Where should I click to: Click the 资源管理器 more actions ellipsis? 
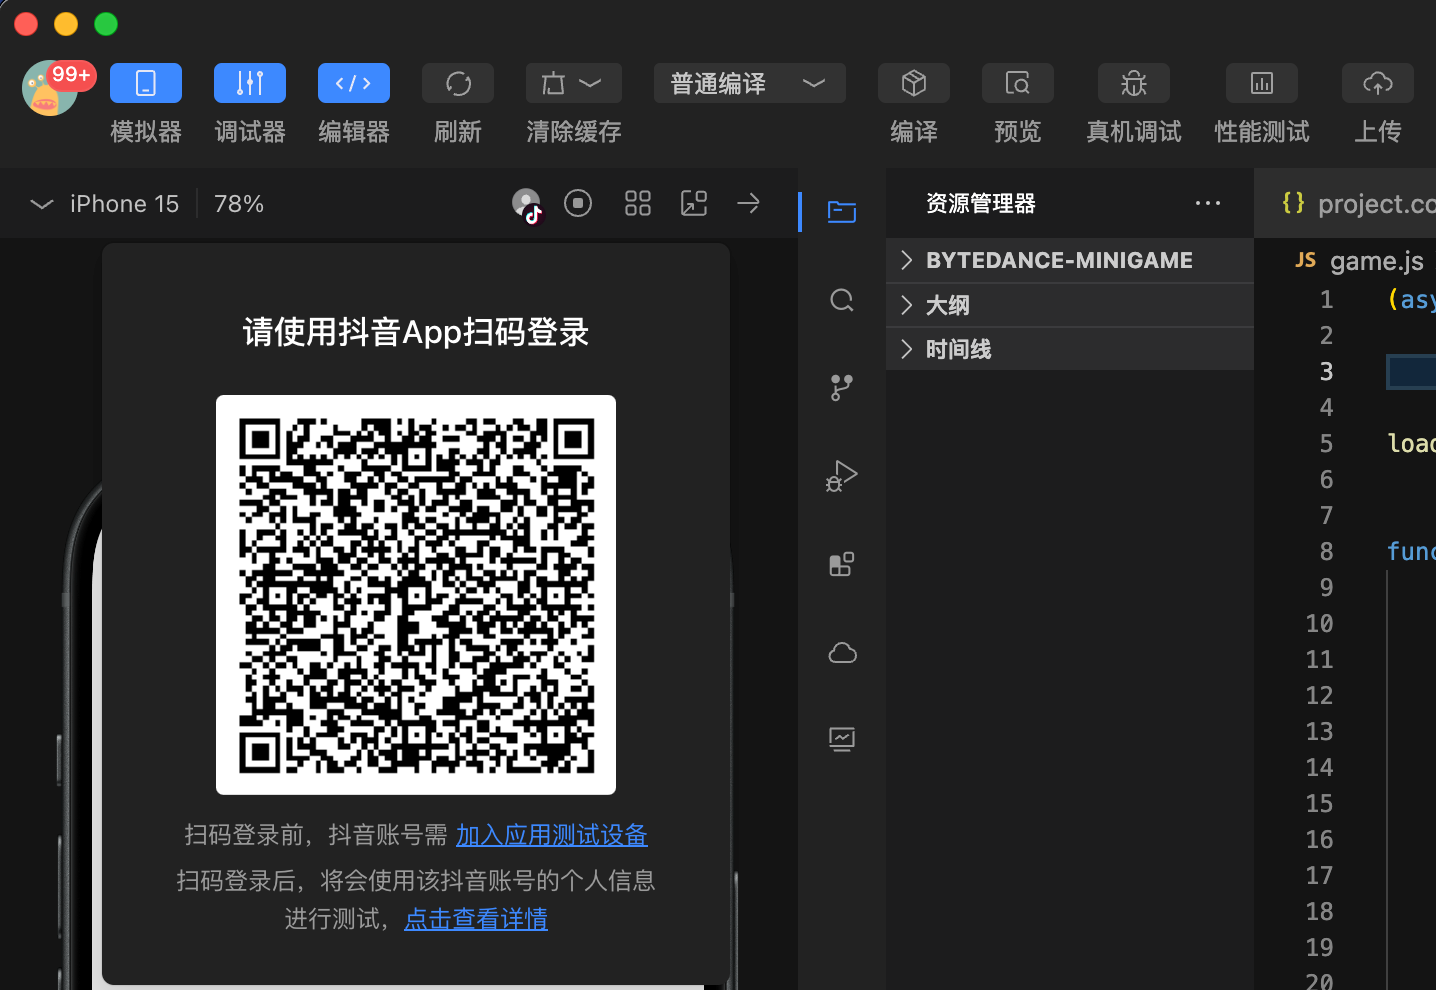pos(1208,203)
